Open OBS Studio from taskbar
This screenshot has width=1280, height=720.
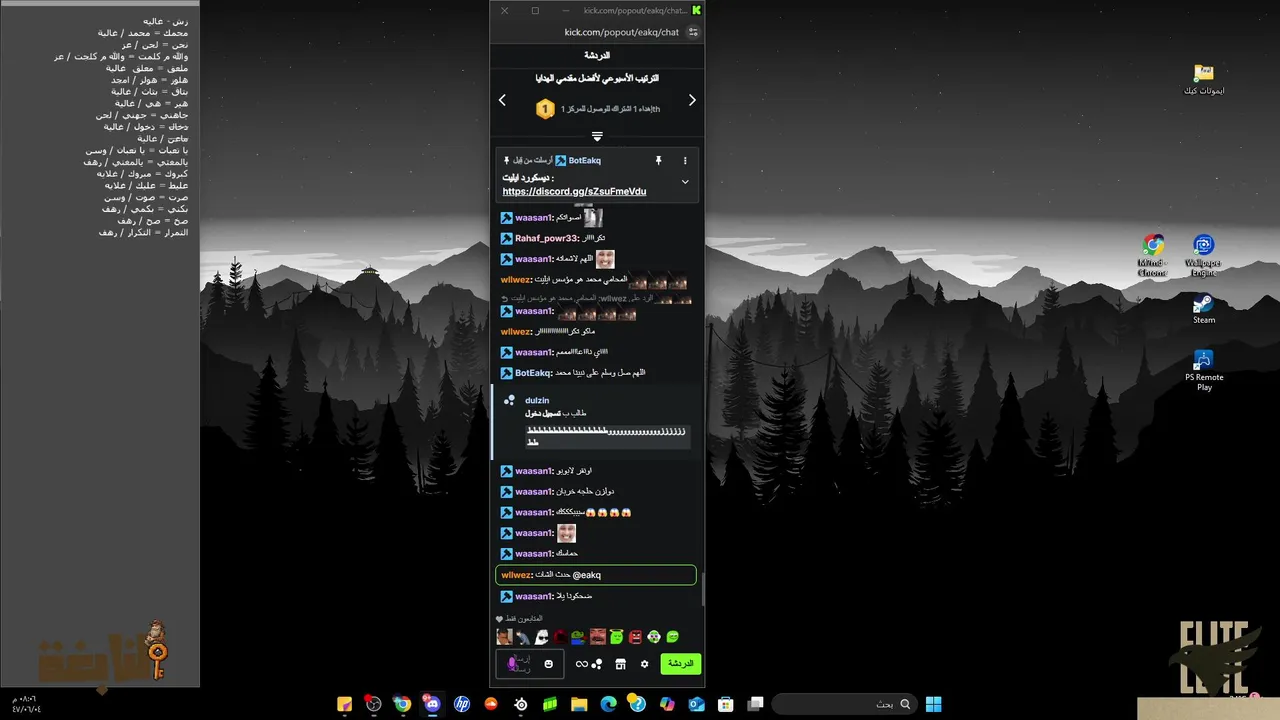[373, 704]
